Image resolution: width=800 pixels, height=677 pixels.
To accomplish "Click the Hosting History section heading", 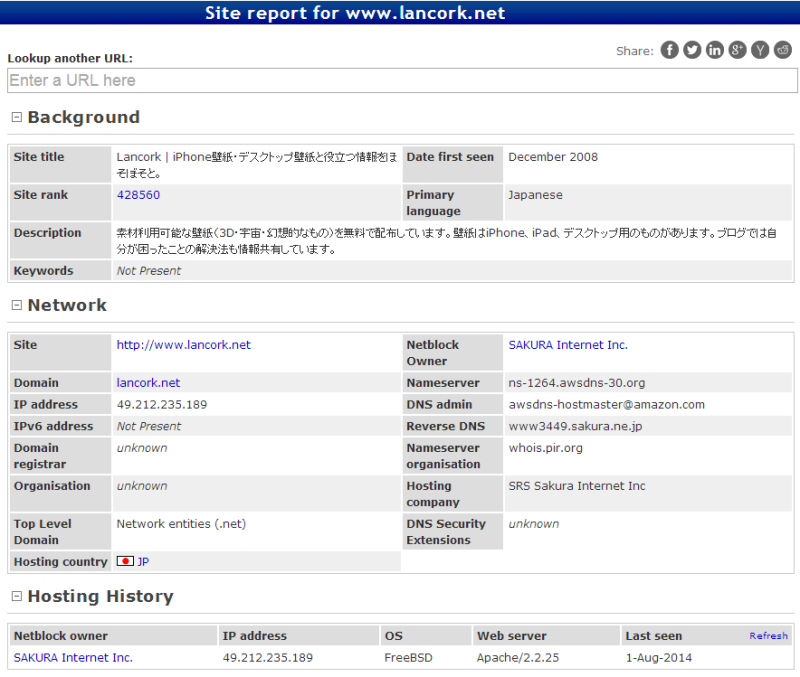I will 101,596.
